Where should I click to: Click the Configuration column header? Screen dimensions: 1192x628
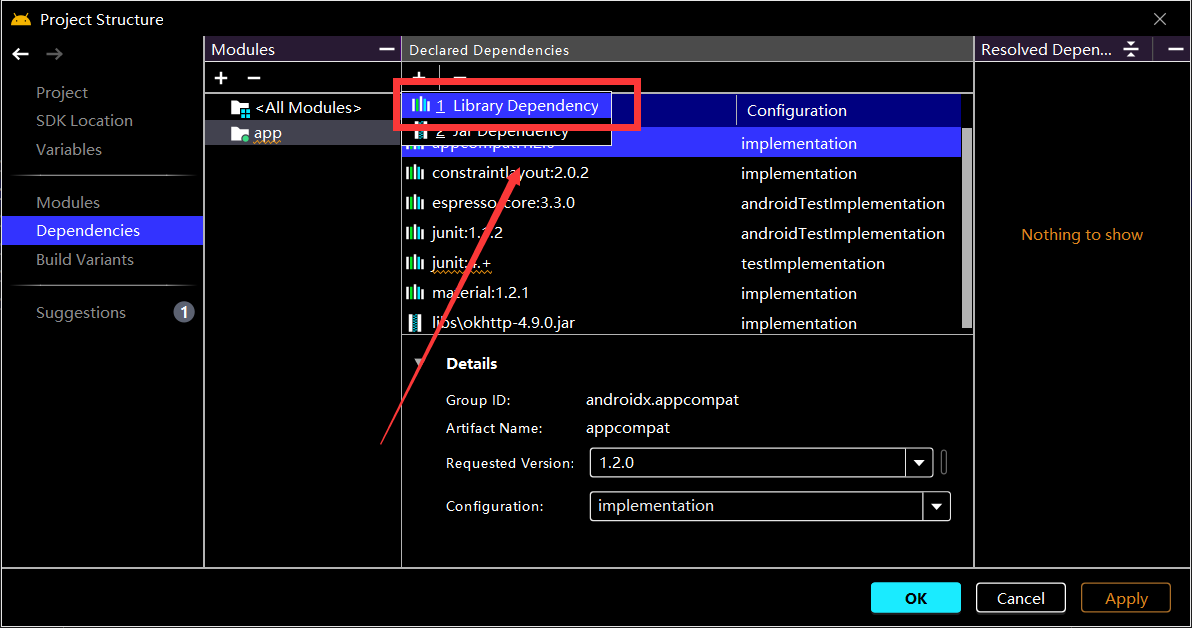(848, 110)
